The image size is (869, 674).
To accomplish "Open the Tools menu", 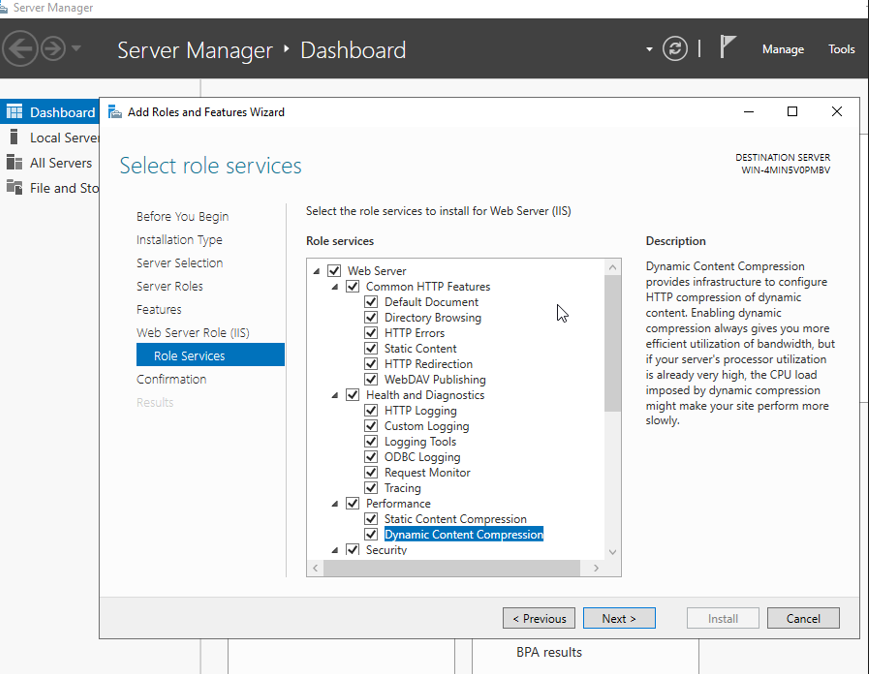I will click(841, 49).
